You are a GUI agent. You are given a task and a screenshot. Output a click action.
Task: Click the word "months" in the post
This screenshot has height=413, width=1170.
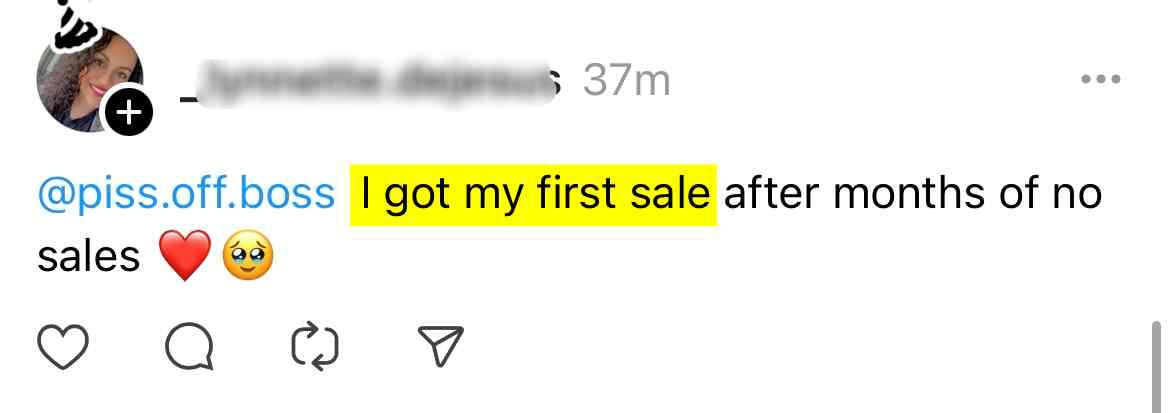915,194
